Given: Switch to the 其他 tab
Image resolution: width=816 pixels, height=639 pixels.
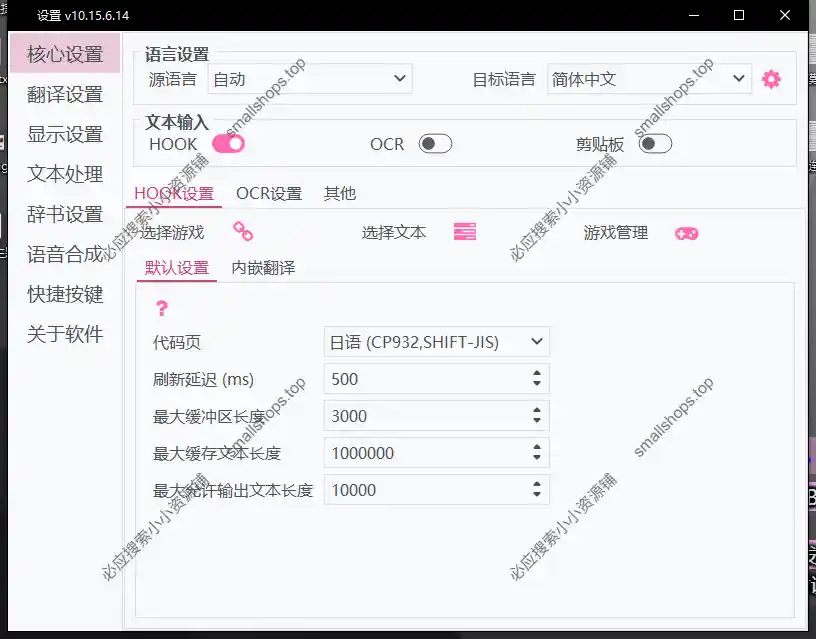Looking at the screenshot, I should tap(339, 193).
